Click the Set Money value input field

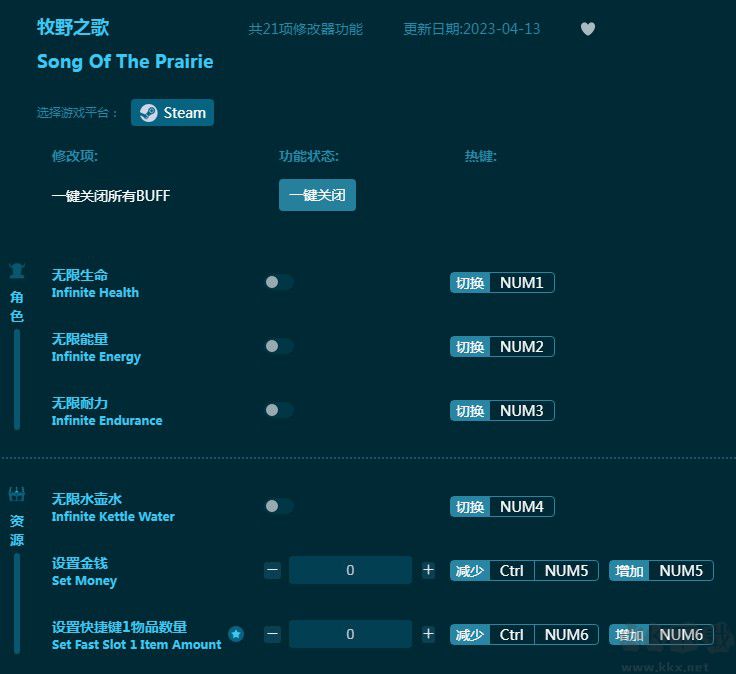(x=350, y=570)
